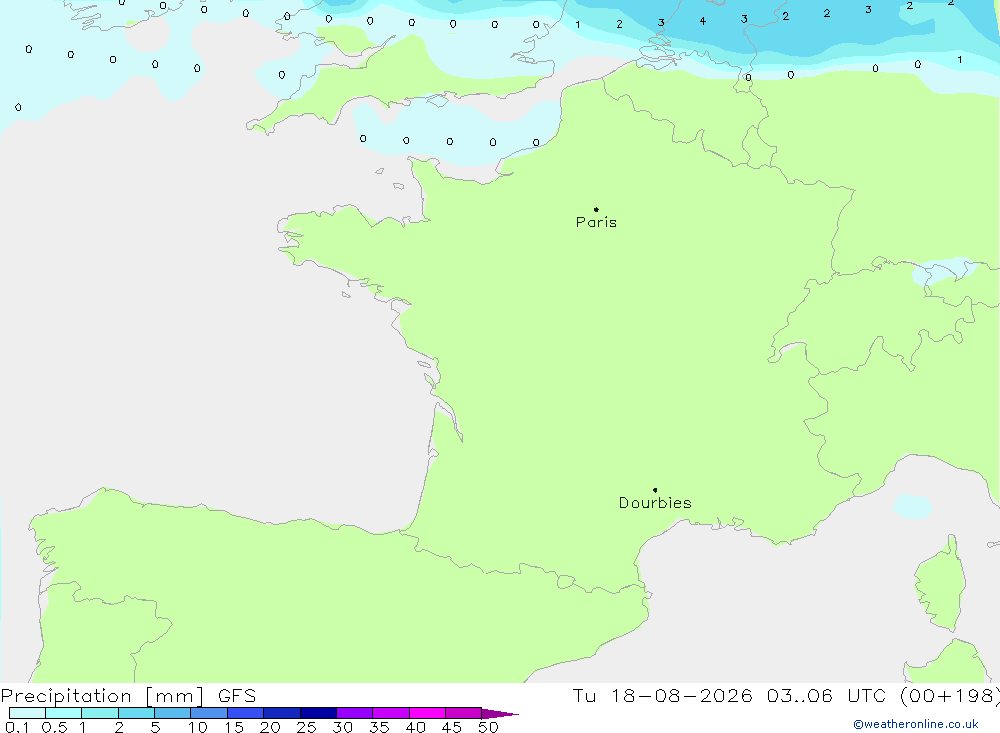The image size is (1000, 733).
Task: Click the Corsica island on the map
Action: tap(941, 584)
